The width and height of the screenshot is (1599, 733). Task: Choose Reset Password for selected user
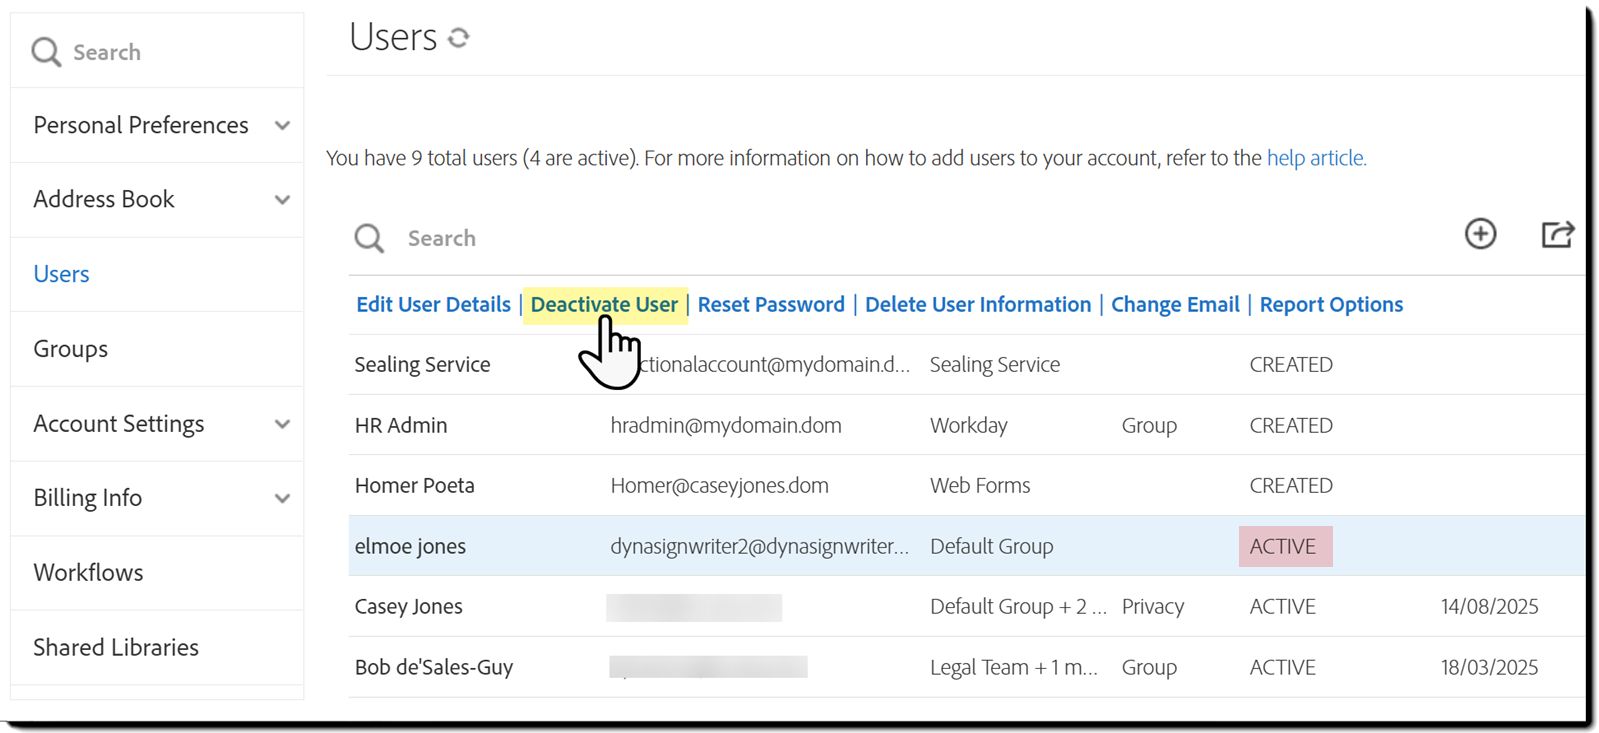coord(771,305)
